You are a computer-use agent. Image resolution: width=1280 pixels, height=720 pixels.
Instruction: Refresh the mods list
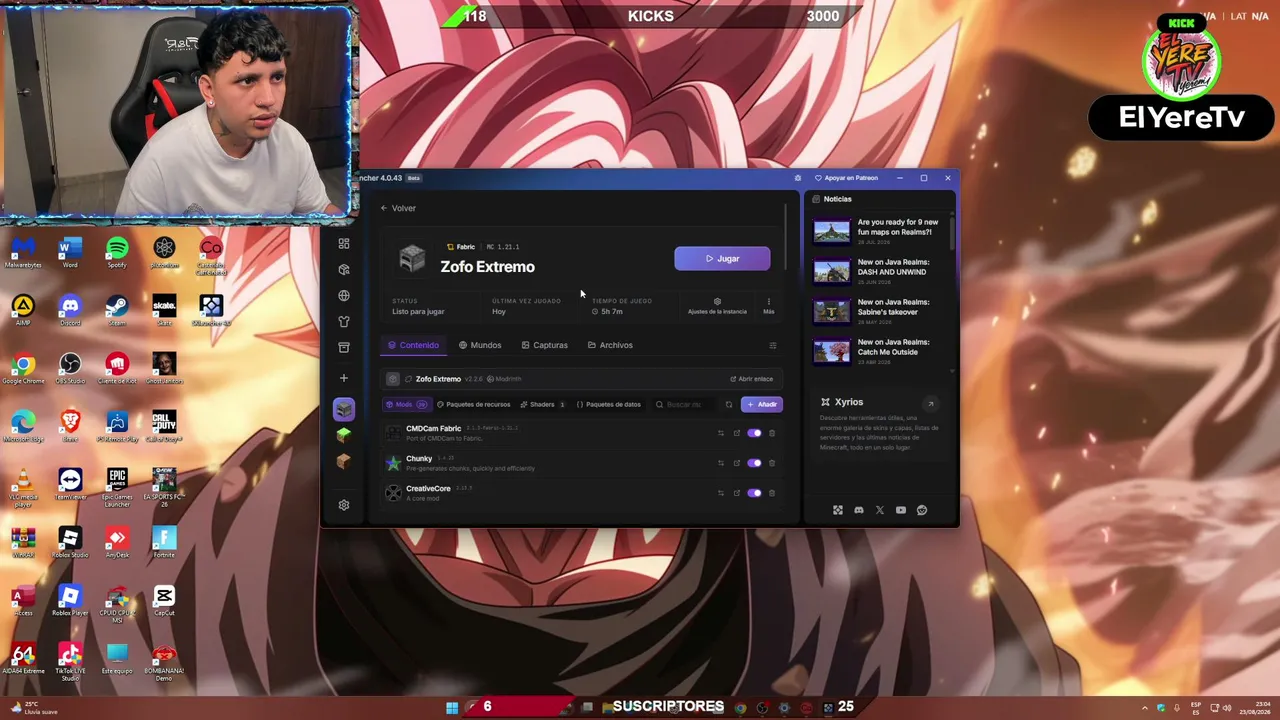[x=728, y=405]
